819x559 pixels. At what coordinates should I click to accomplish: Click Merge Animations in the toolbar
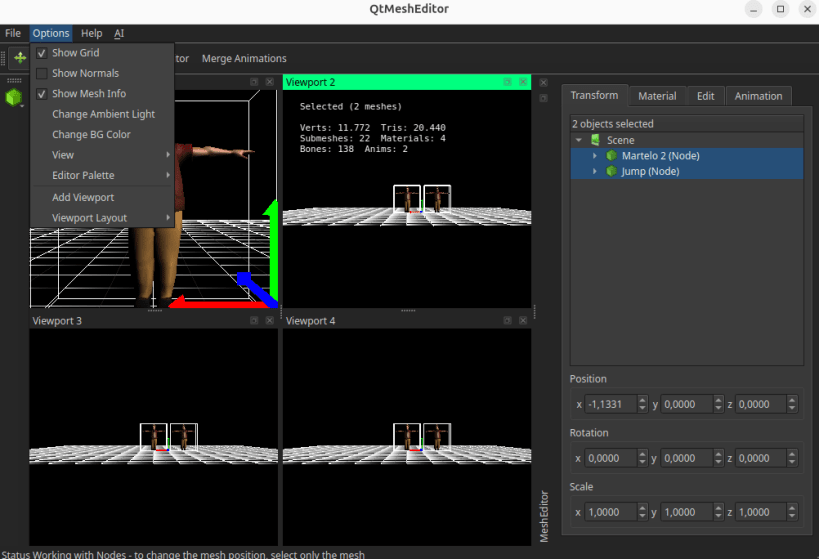(x=244, y=59)
